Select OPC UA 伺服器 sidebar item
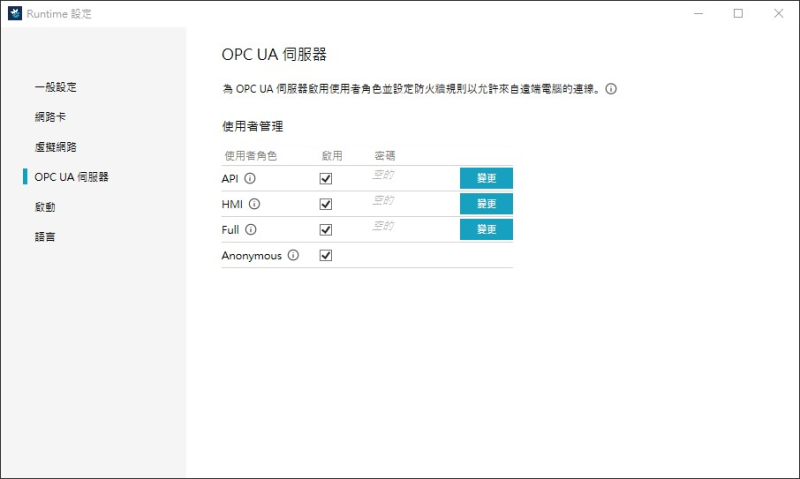The image size is (800, 479). [71, 177]
